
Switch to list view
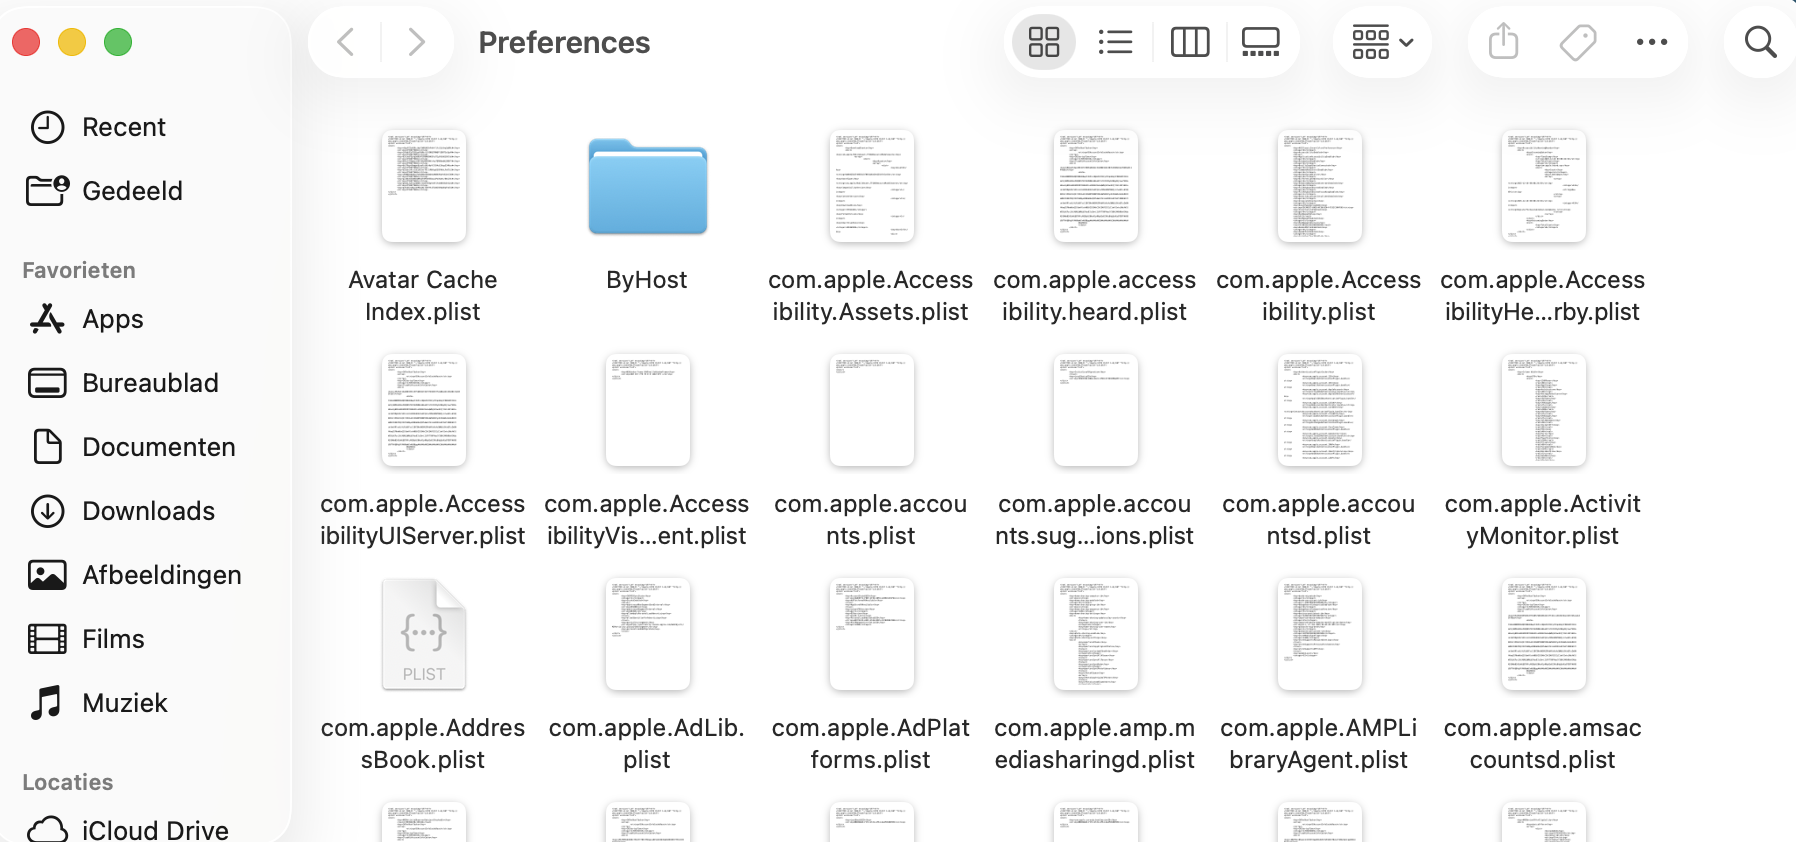[x=1115, y=42]
